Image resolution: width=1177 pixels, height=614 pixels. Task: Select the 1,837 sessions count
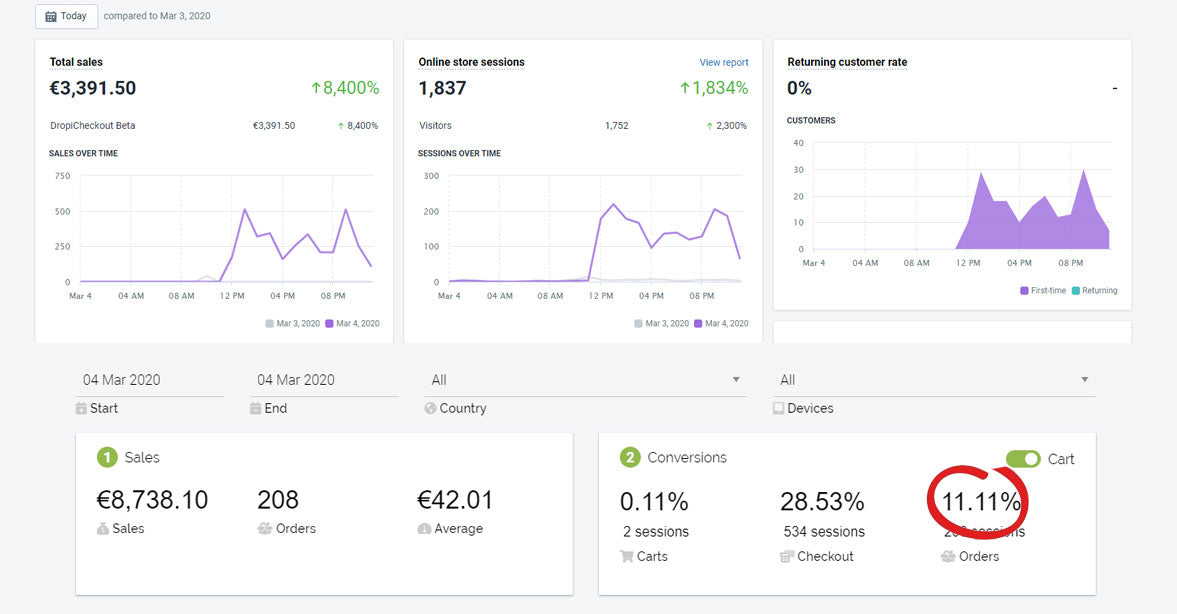coord(442,88)
